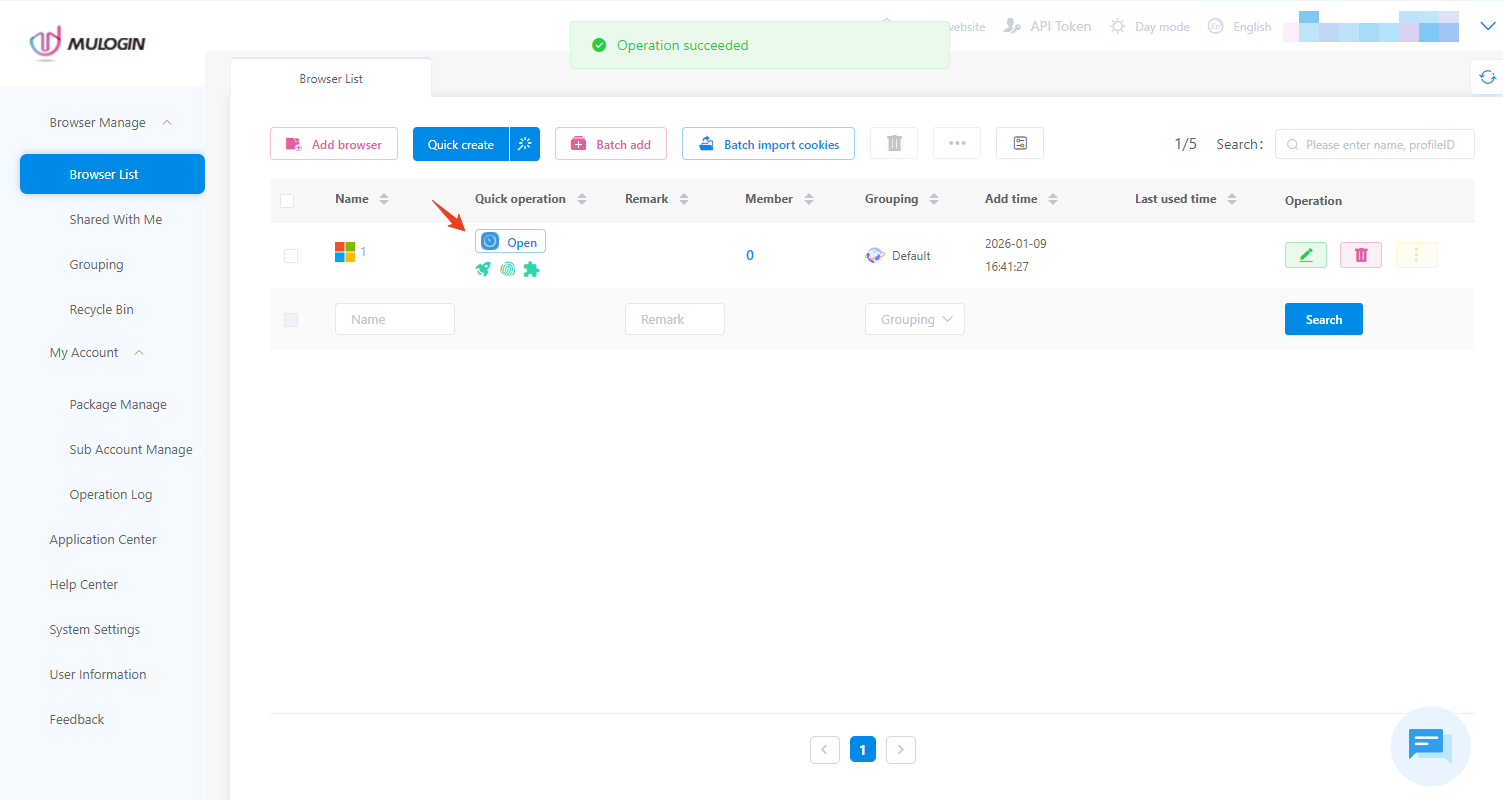This screenshot has width=1503, height=800.
Task: Click the green puzzle piece plugin icon
Action: point(531,269)
